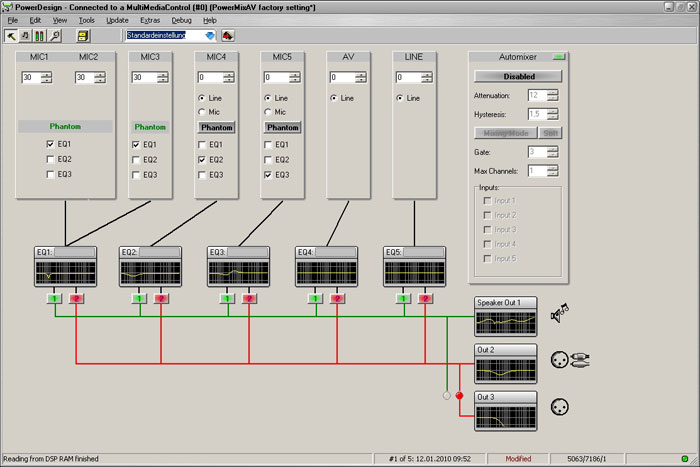Select Mic radio button in MIC4
700x467 pixels.
pyautogui.click(x=202, y=112)
